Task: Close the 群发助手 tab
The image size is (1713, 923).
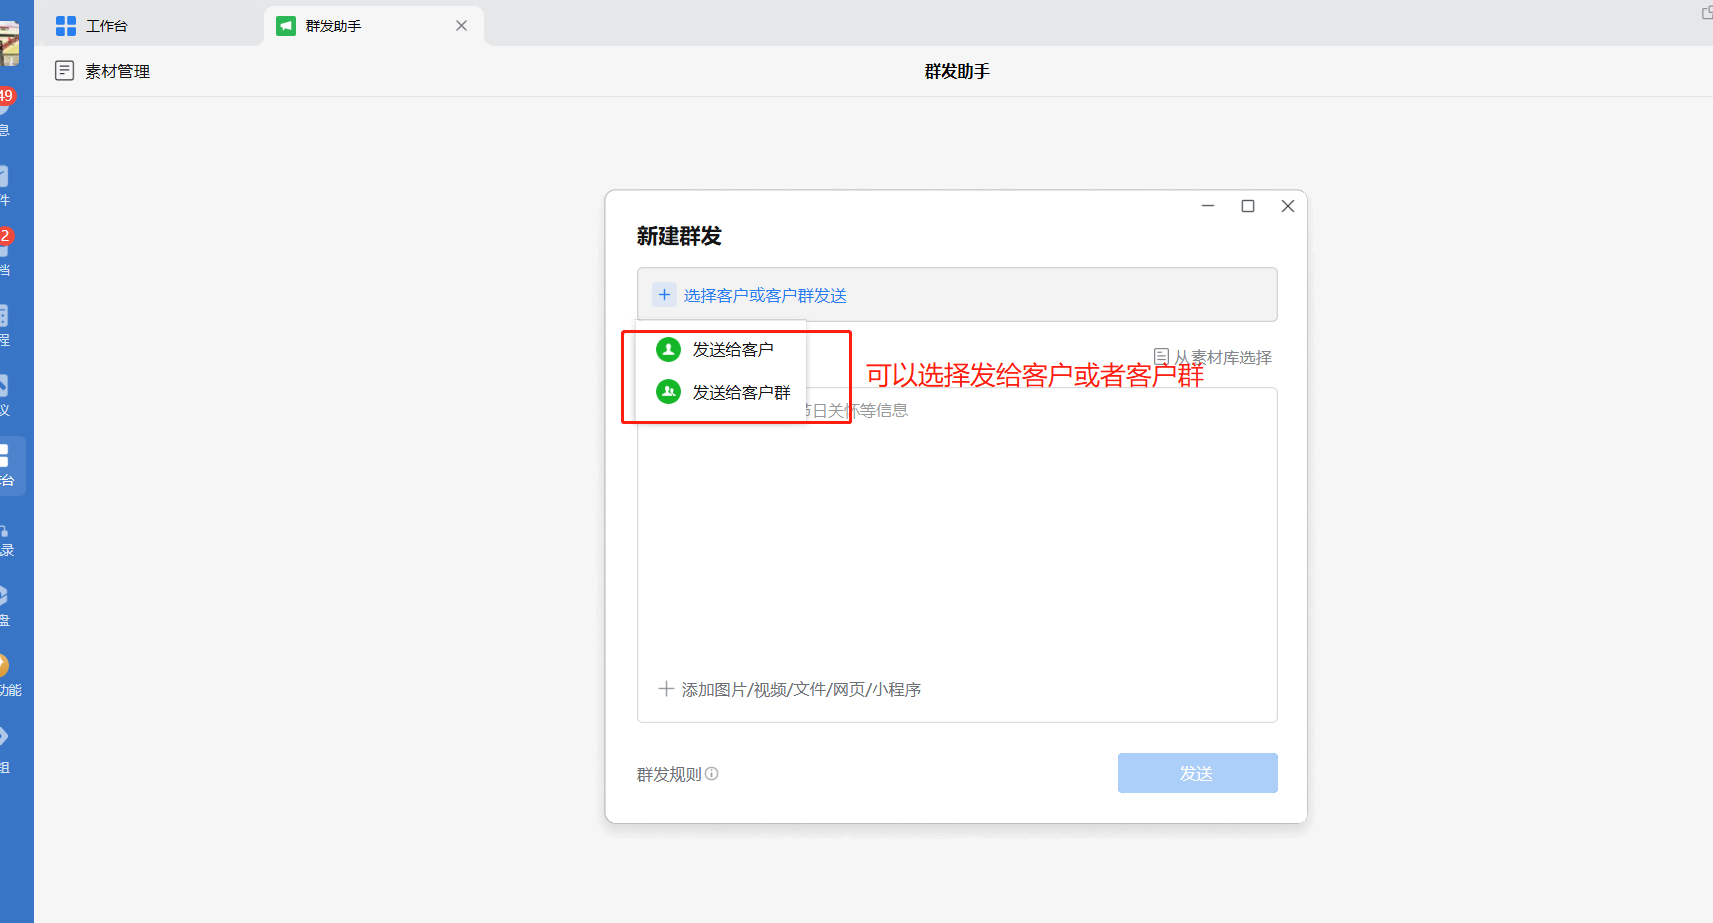Action: pos(461,26)
